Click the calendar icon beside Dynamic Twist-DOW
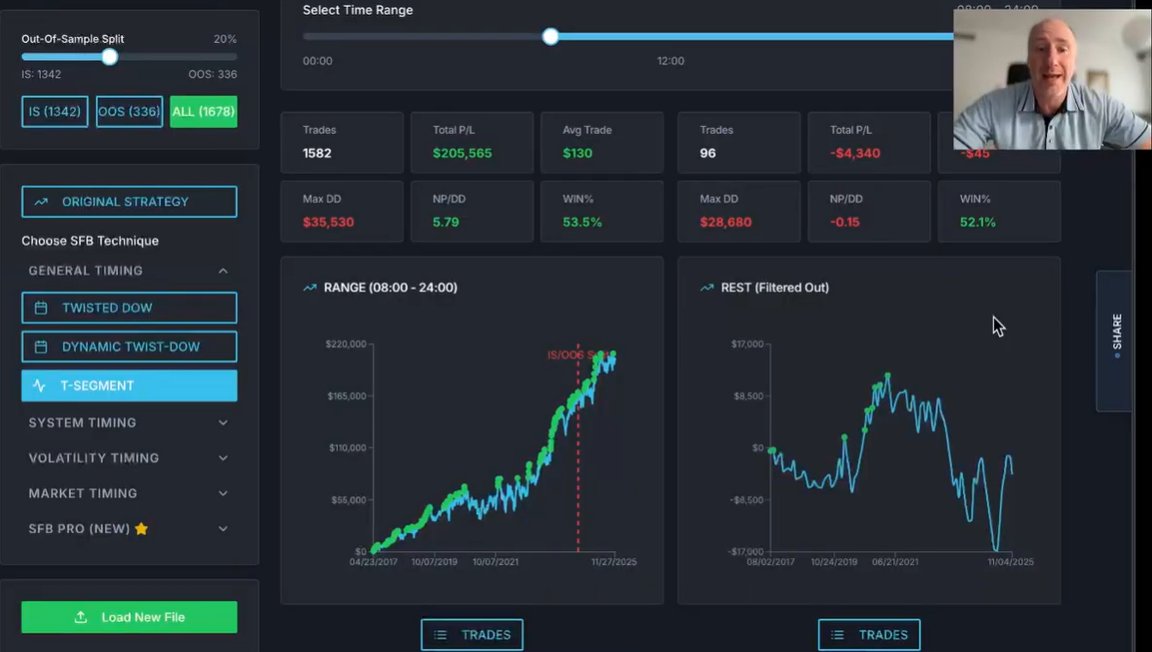The width and height of the screenshot is (1152, 652). 41,346
